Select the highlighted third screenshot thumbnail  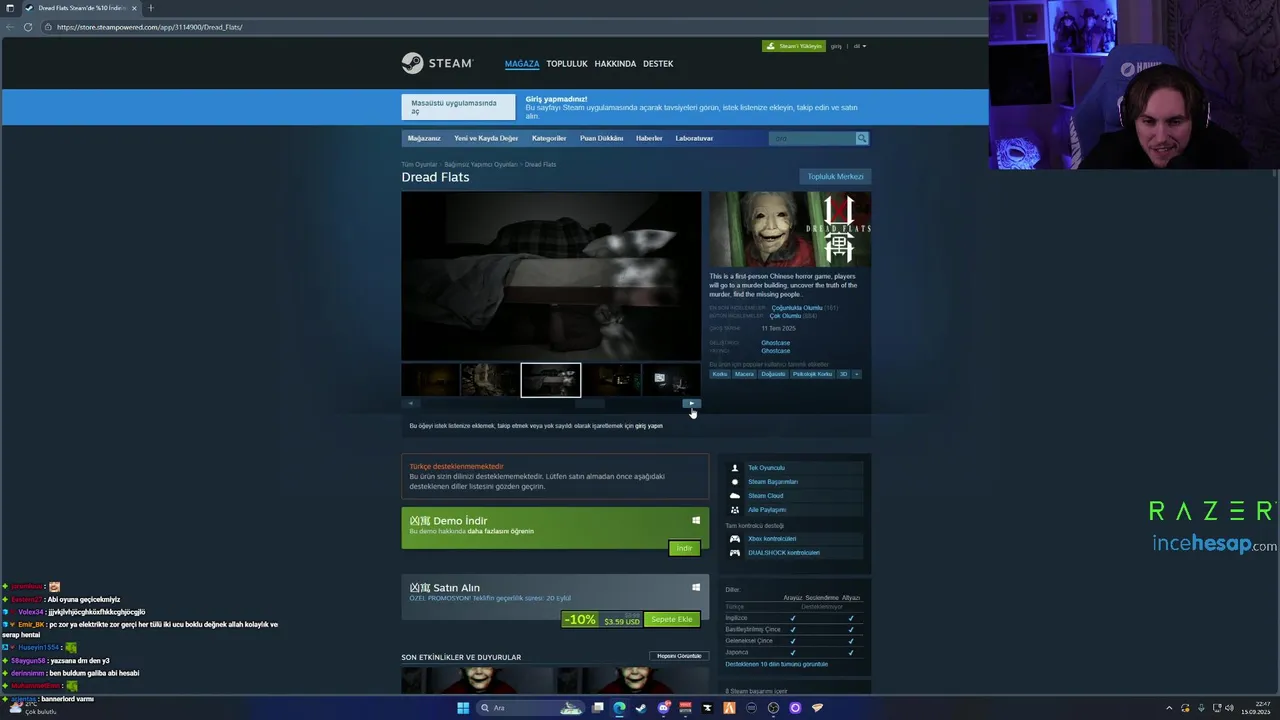[551, 380]
